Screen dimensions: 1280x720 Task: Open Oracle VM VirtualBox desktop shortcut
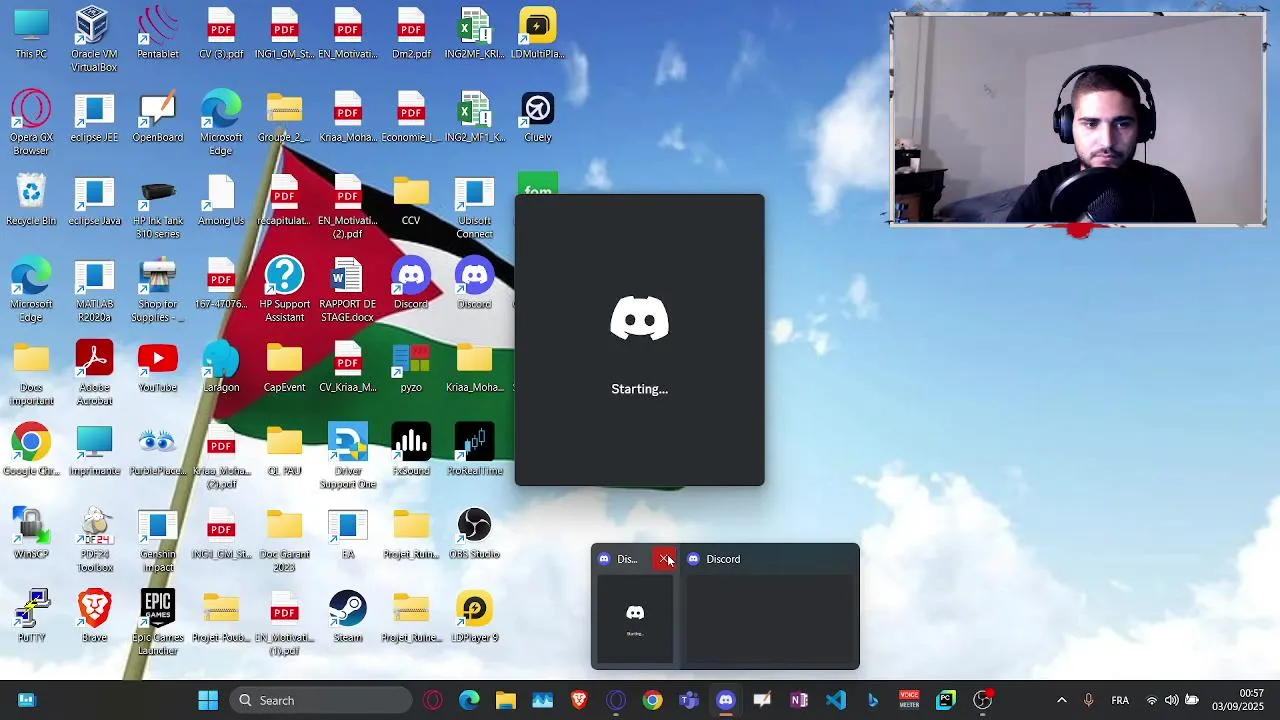pos(94,40)
